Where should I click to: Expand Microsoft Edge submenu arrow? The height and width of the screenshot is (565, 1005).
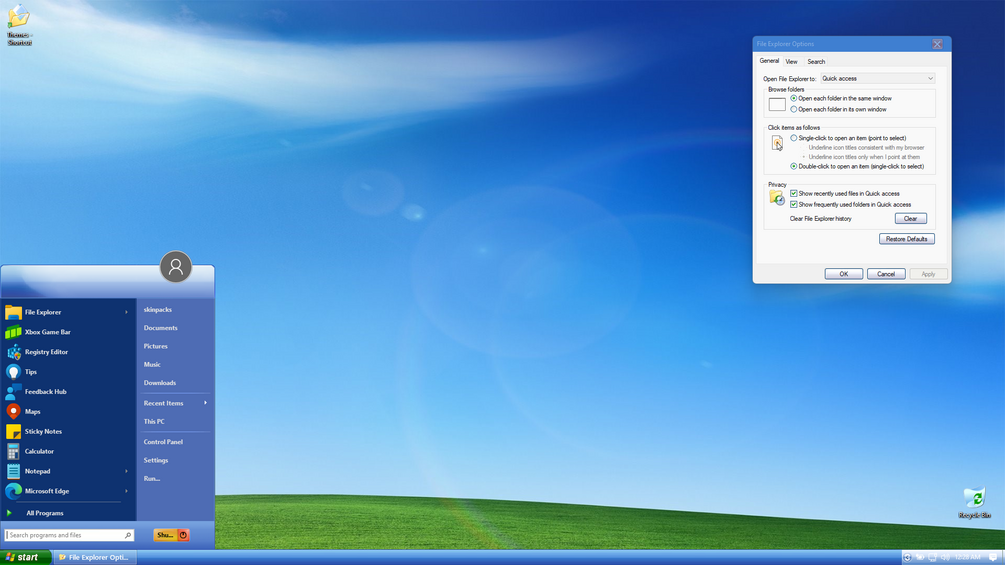pos(126,491)
